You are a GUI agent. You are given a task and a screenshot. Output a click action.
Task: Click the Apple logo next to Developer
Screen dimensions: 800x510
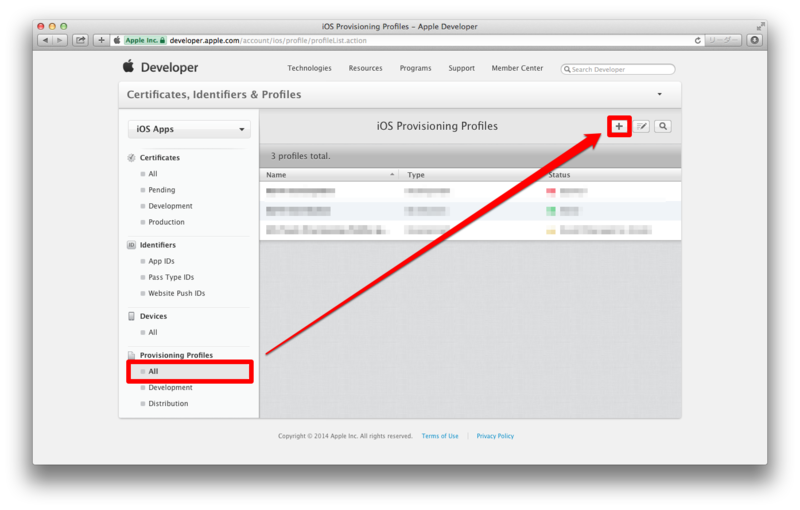tap(129, 66)
